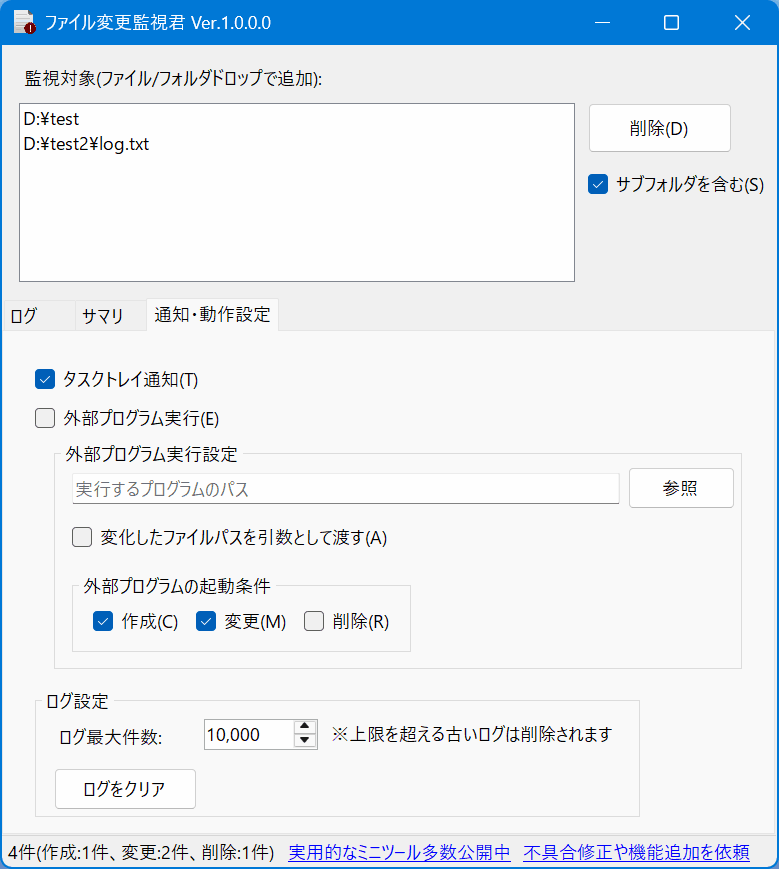This screenshot has width=779, height=869.
Task: Turn off タスクトレイ通知
Action: (x=44, y=379)
